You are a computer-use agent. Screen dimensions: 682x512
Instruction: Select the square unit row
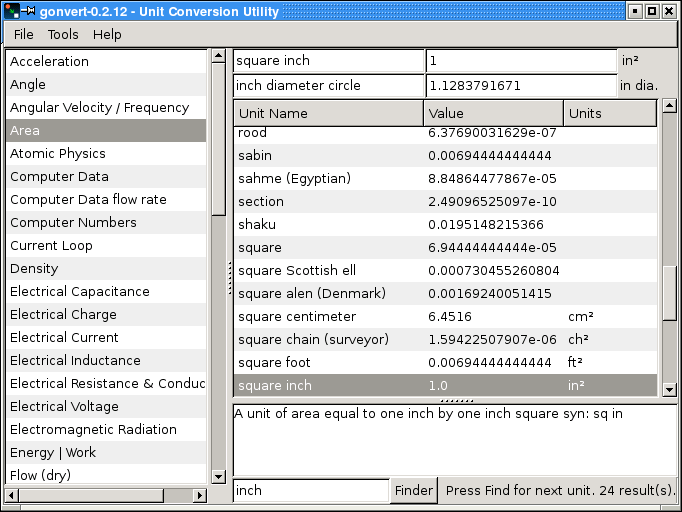point(445,248)
